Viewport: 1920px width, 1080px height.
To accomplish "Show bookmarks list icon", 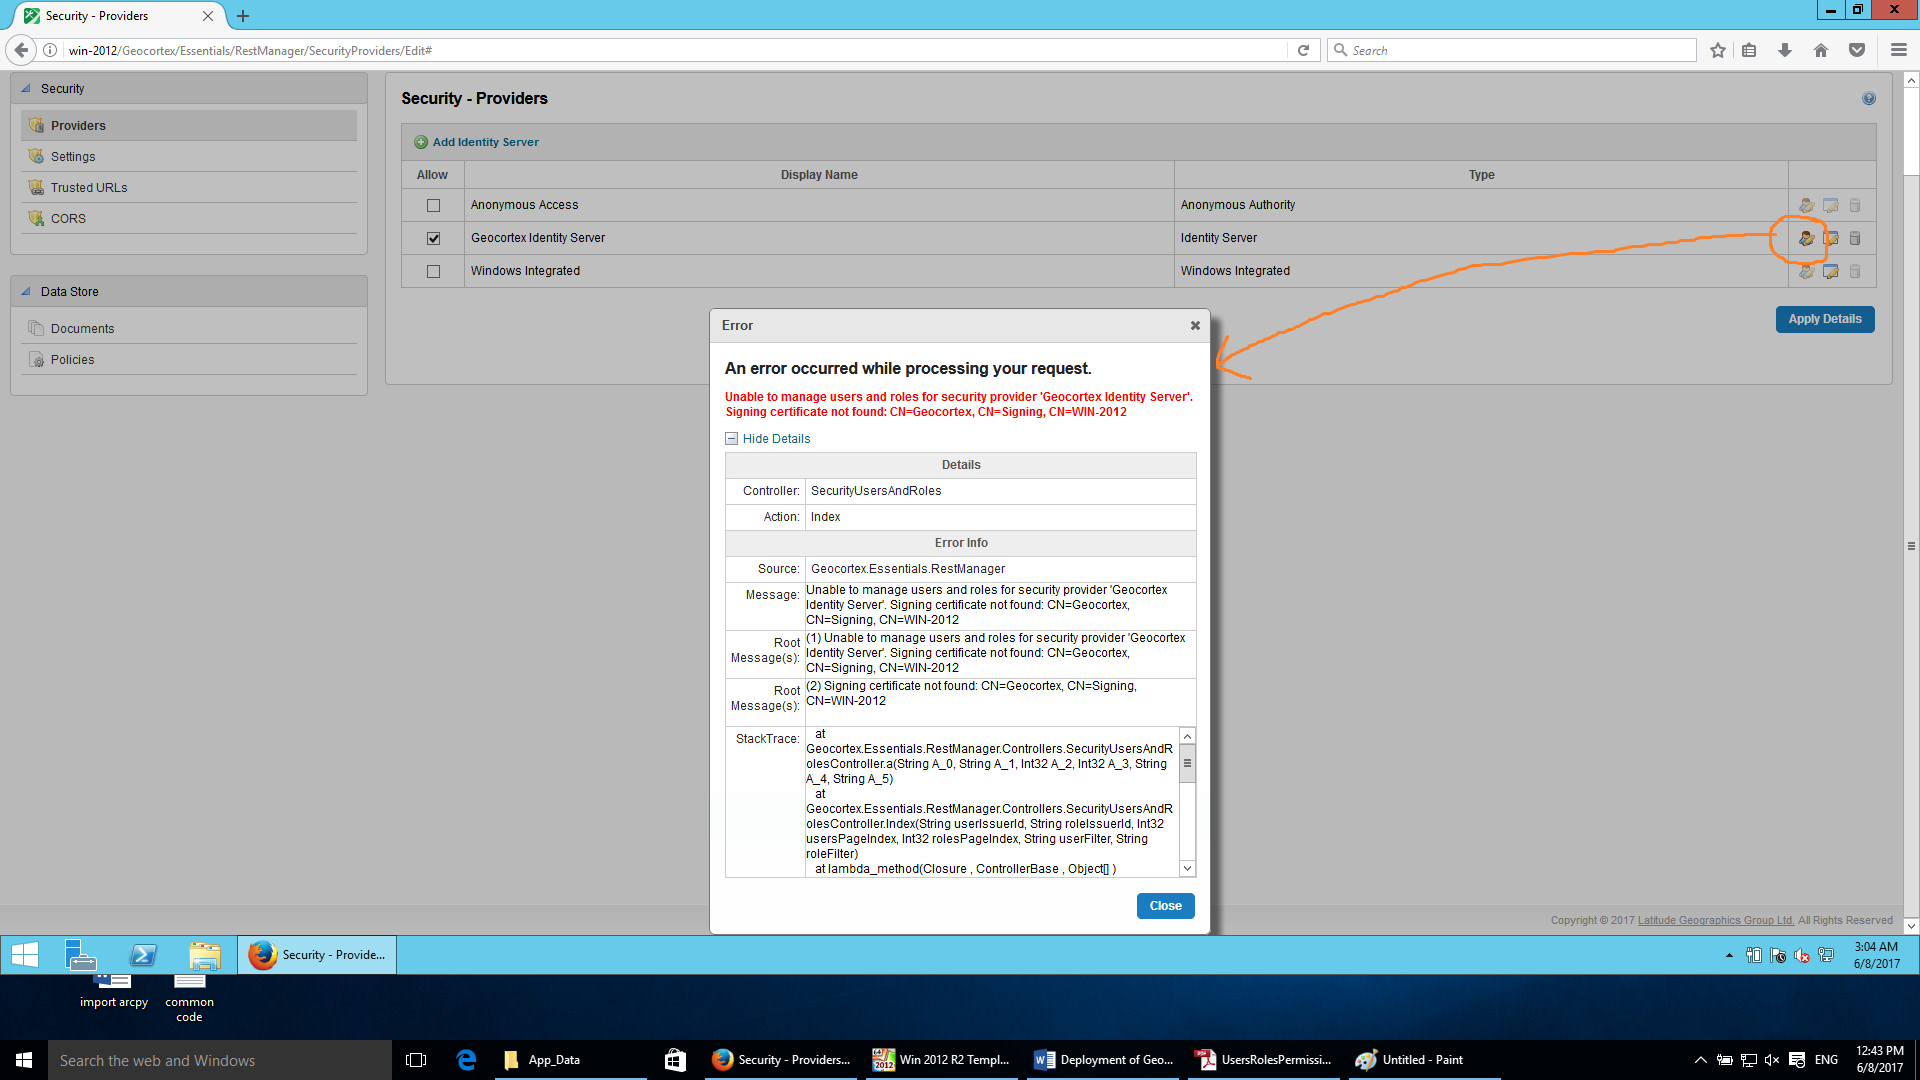I will 1749,50.
